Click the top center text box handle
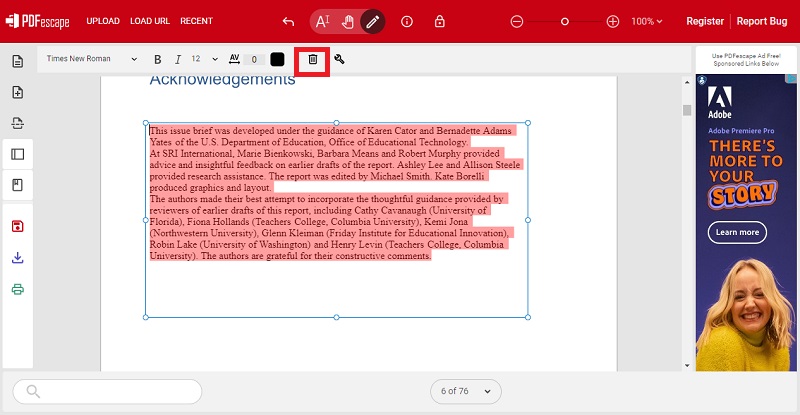Image resolution: width=800 pixels, height=415 pixels. (336, 123)
